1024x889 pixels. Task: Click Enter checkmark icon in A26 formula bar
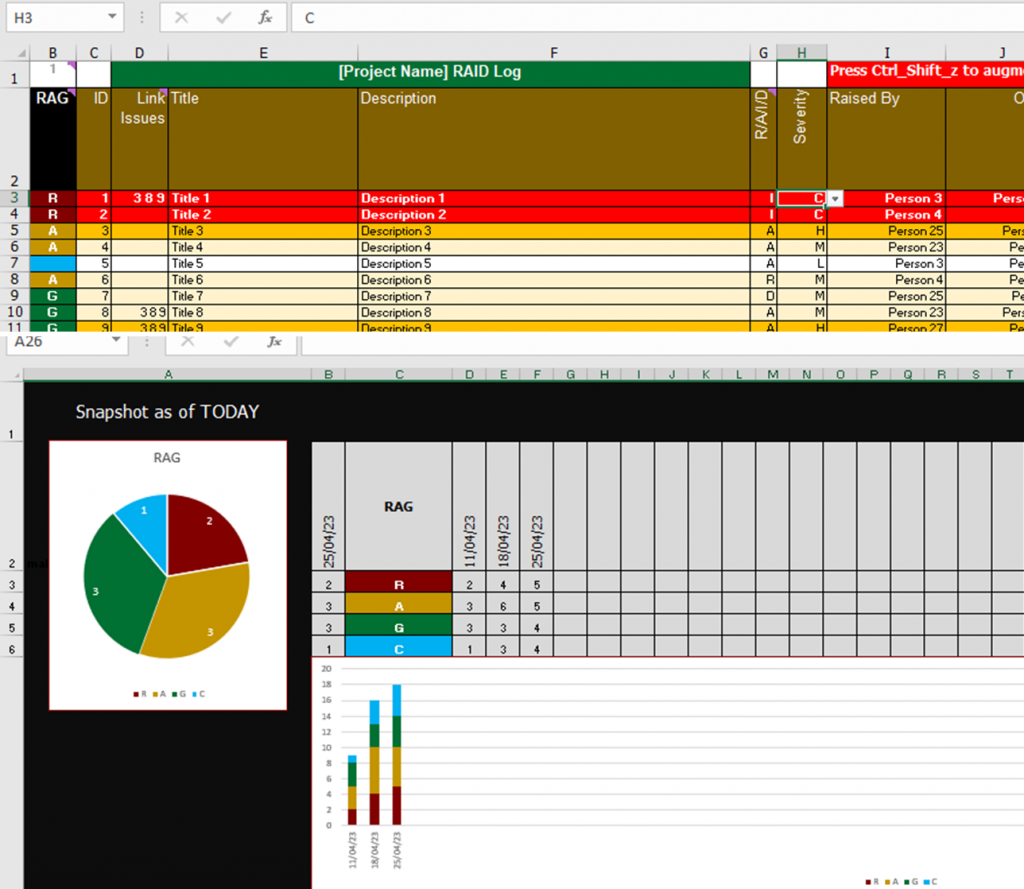coord(232,341)
